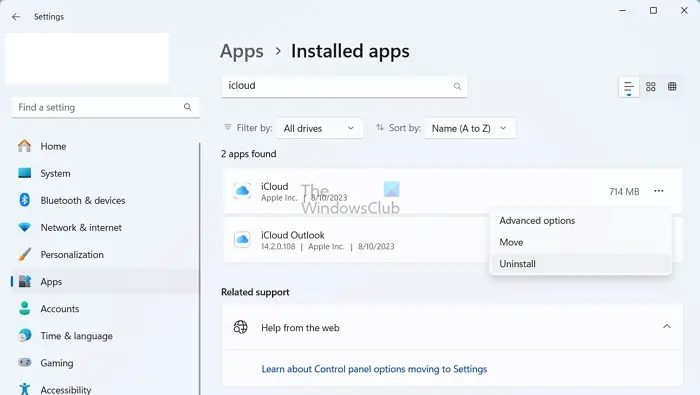Click the iCloud app icon
Screen dimensions: 700x395
point(242,191)
